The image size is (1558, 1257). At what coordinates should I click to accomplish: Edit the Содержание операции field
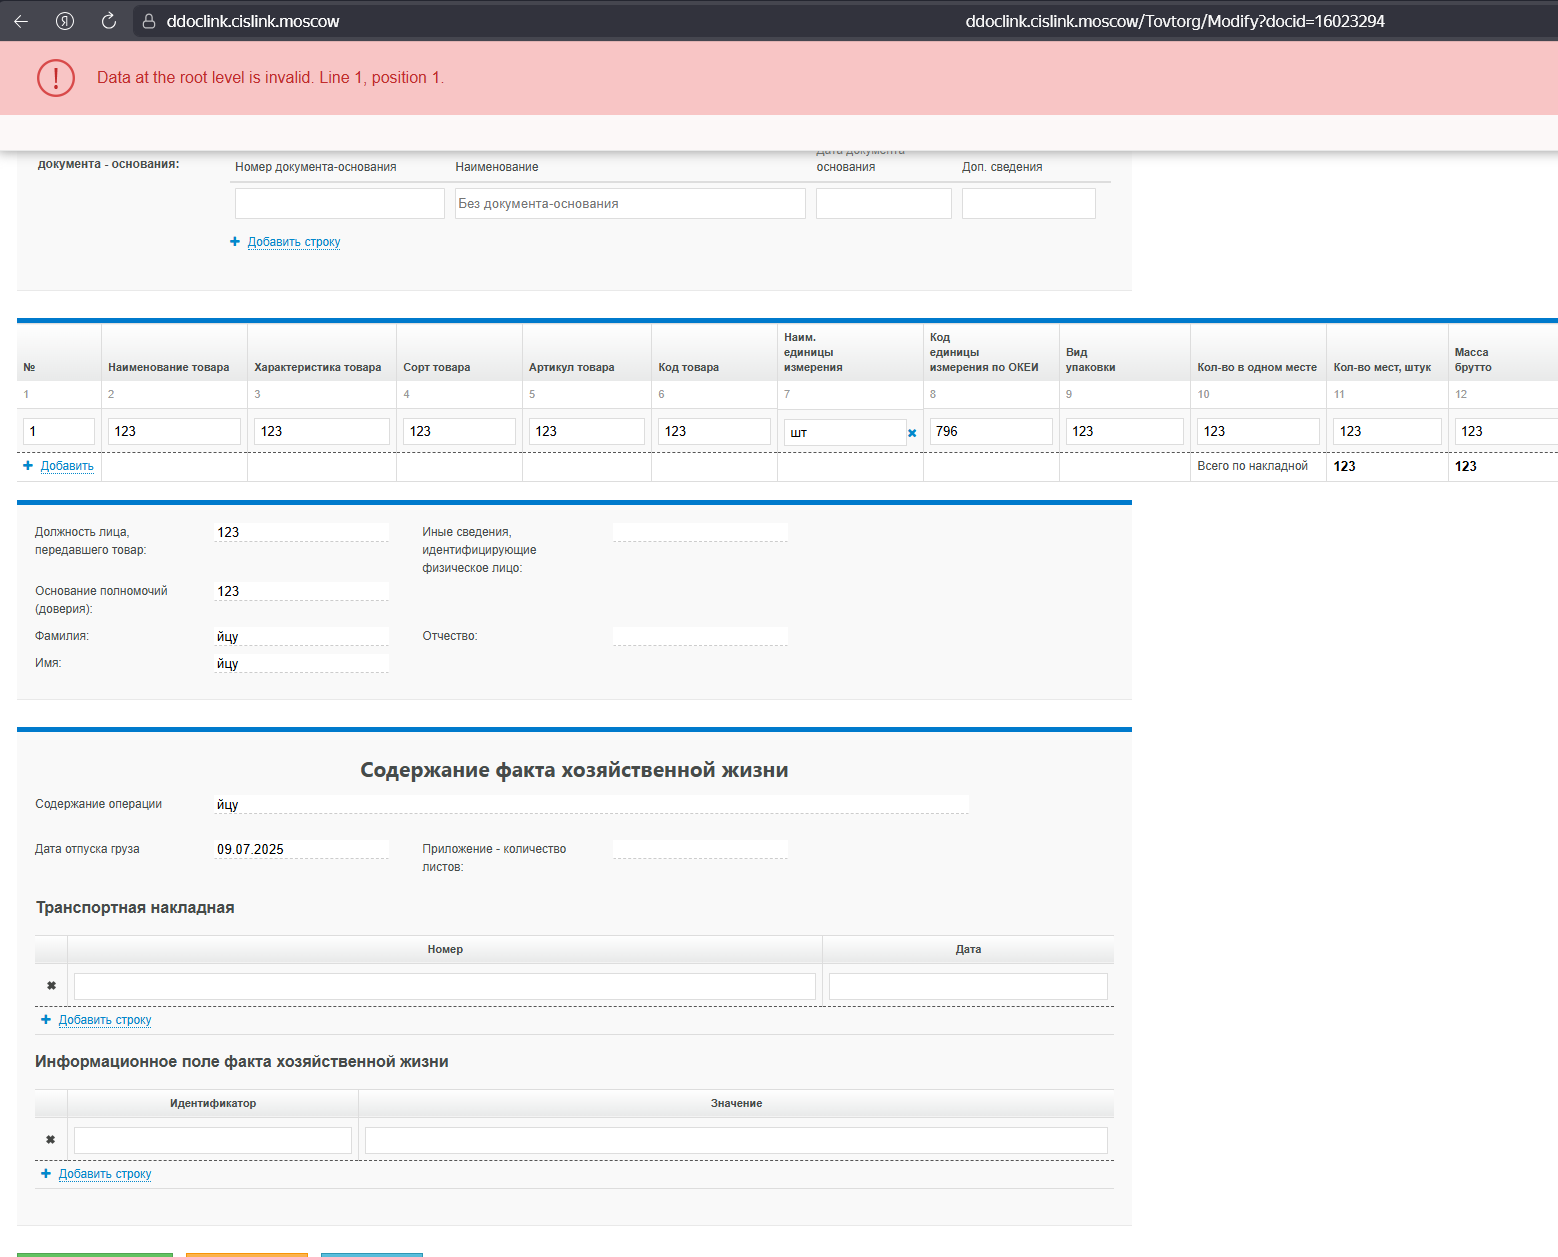(591, 804)
